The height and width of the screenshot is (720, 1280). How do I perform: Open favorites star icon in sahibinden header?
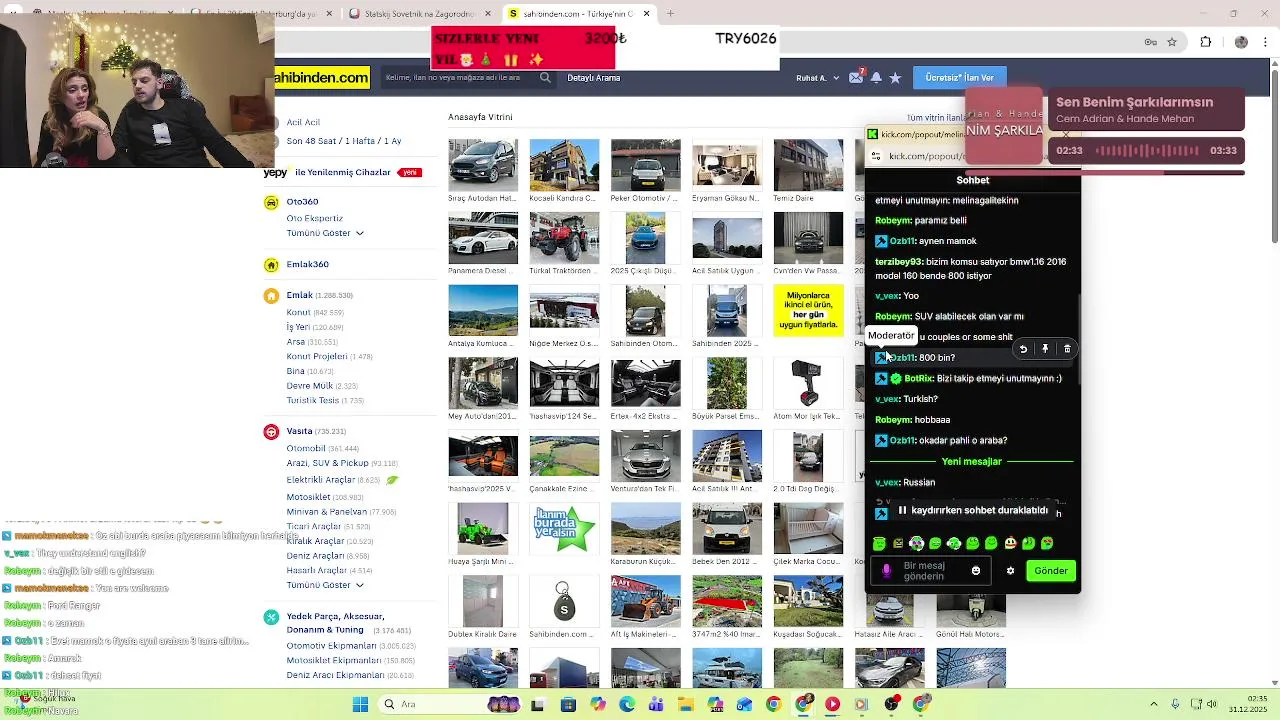tap(895, 77)
